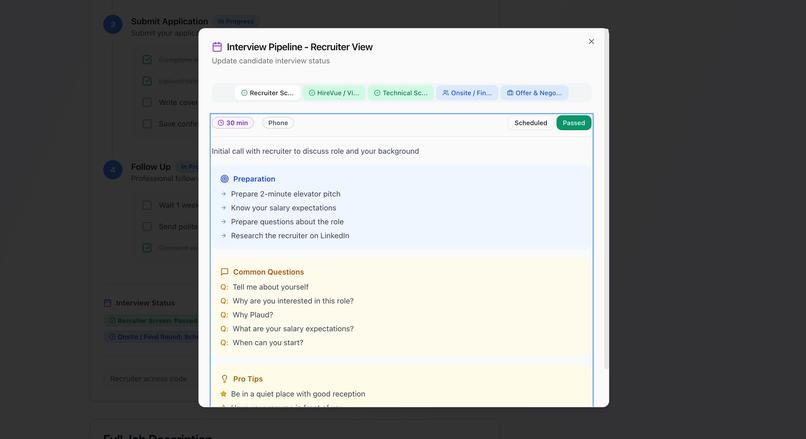The width and height of the screenshot is (806, 439).
Task: Click the Submit Application step heading behind dialog
Action: 169,21
